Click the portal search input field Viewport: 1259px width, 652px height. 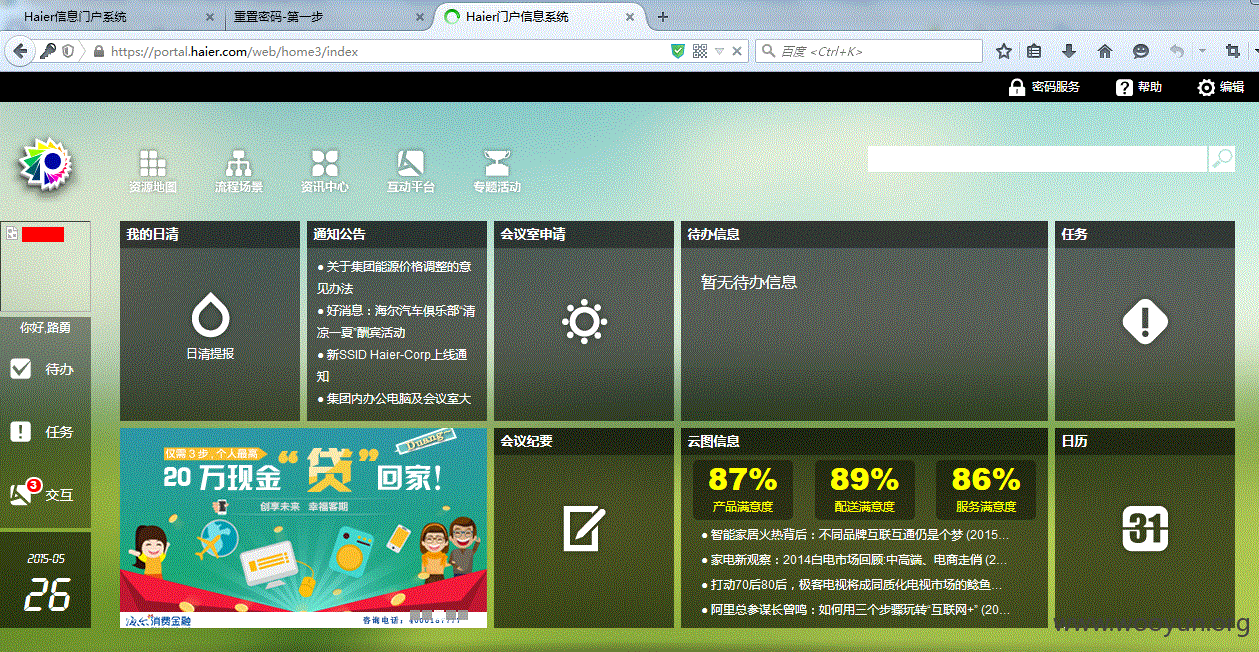pyautogui.click(x=1037, y=159)
